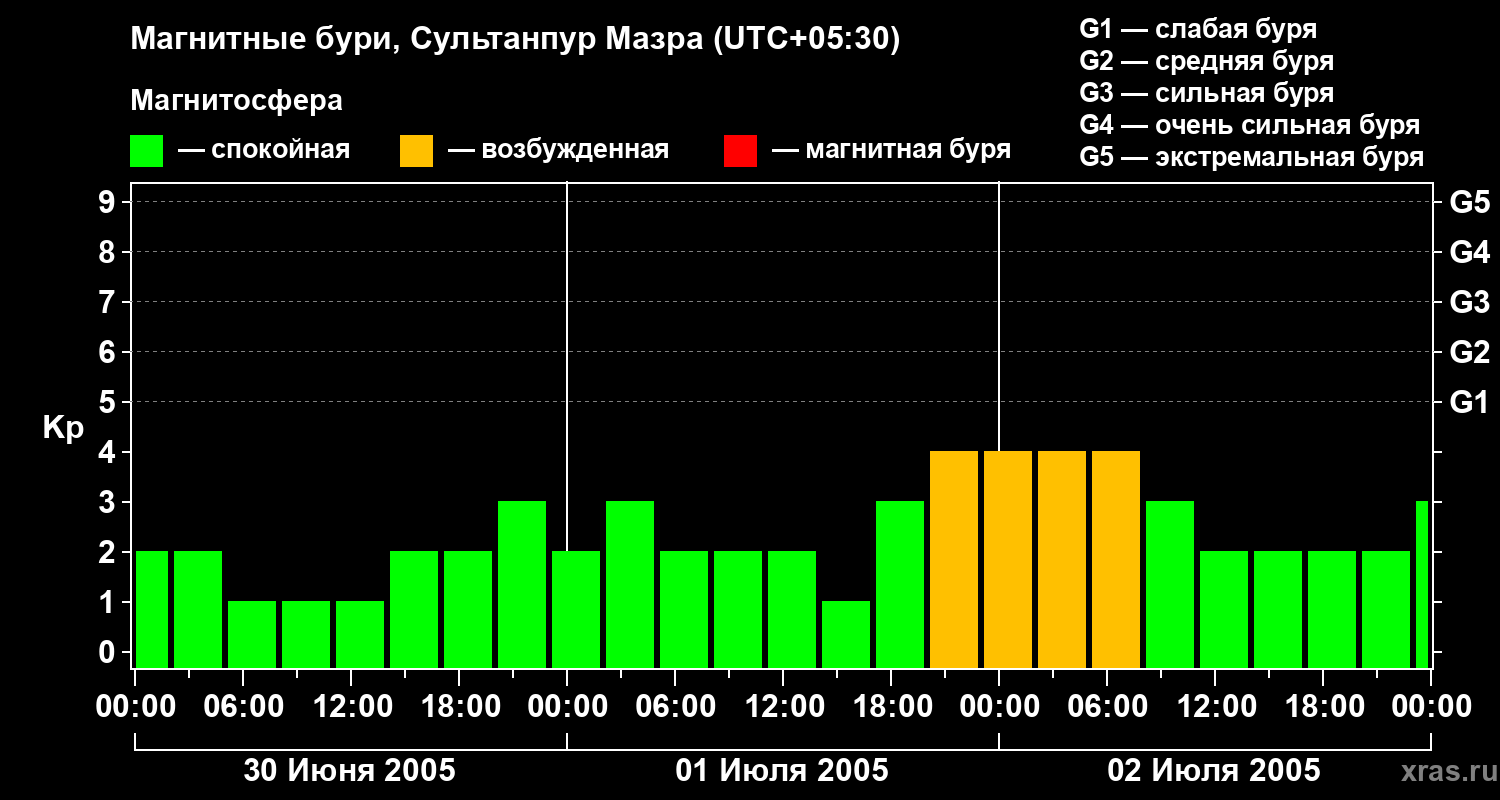1500x800 pixels.
Task: Select the 'G2 — средняя буря' legend line
Action: coord(1207,61)
